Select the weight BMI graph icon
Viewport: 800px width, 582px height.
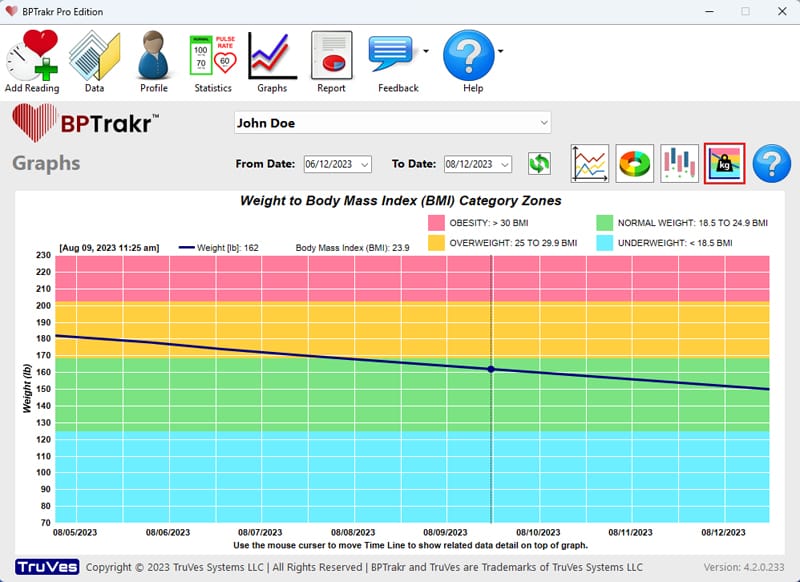pos(724,164)
